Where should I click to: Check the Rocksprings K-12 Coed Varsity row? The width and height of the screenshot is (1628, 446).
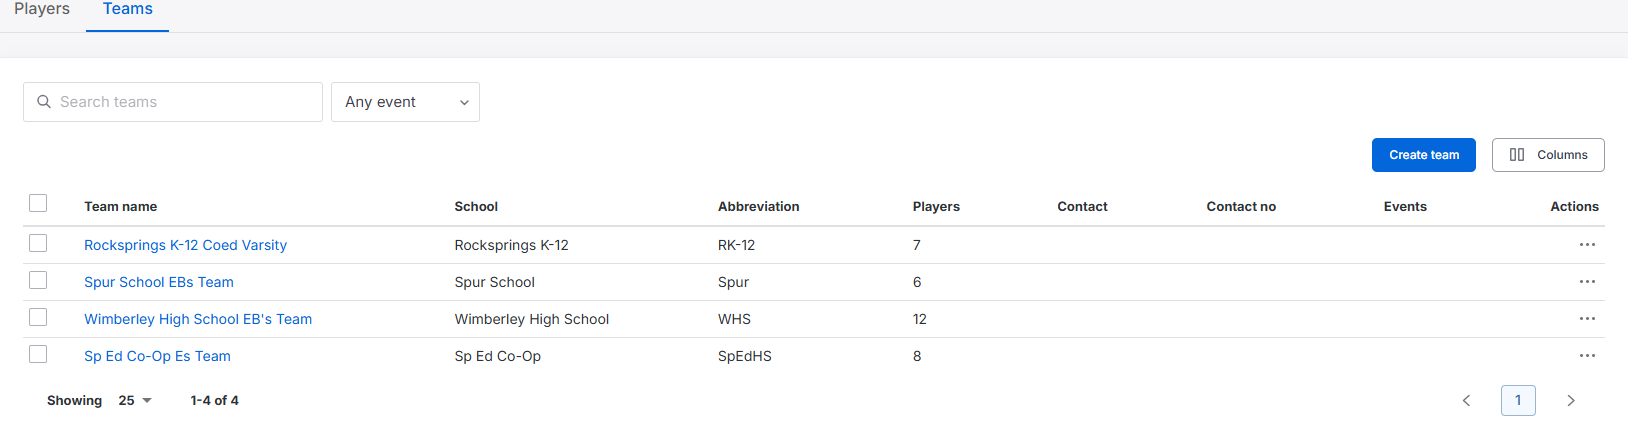pyautogui.click(x=38, y=243)
